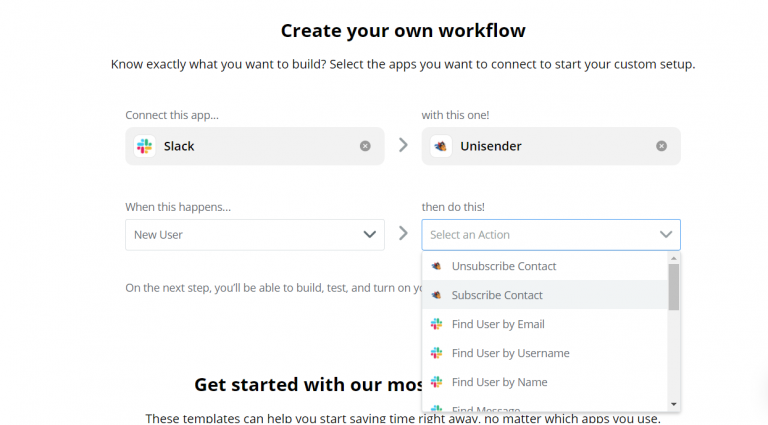Click the scroll up arrow in action list
This screenshot has width=768, height=425.
[674, 258]
